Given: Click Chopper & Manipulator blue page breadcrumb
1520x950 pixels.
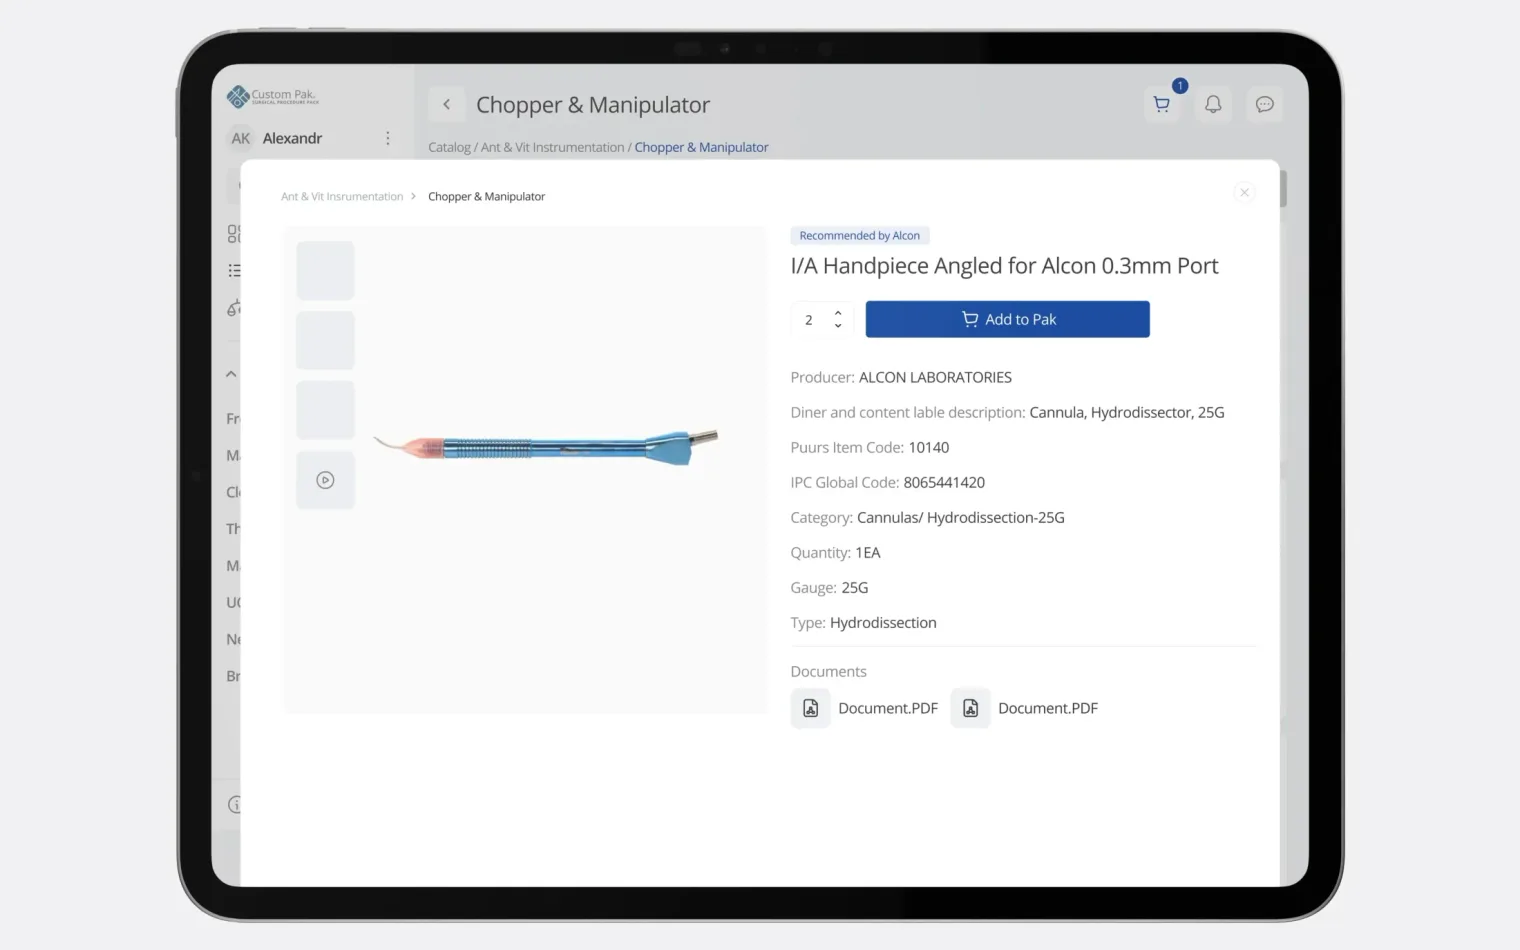Looking at the screenshot, I should [701, 147].
